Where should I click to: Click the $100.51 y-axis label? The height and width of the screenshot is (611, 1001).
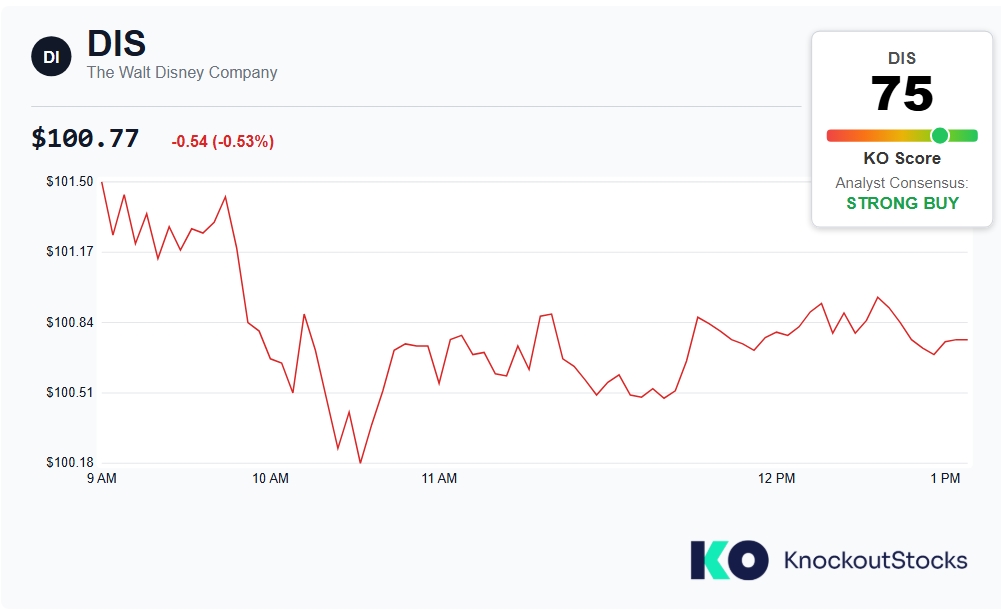(x=70, y=392)
